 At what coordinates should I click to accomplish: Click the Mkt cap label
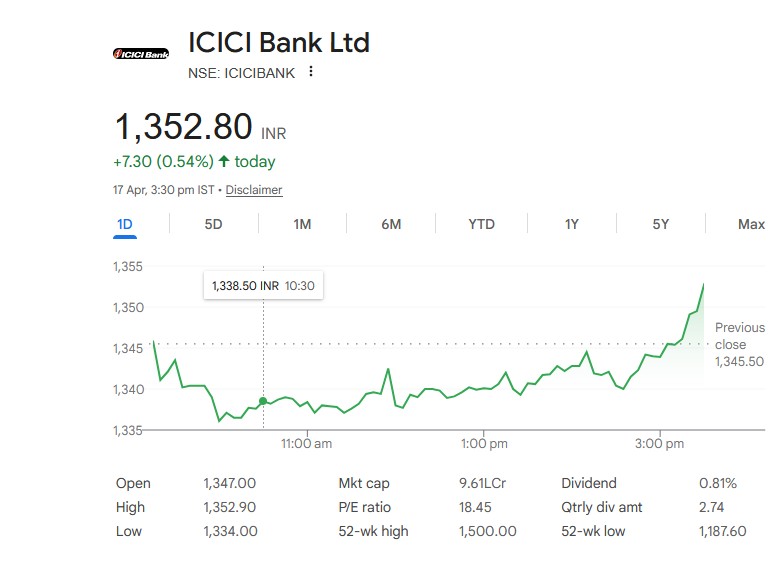[x=362, y=483]
